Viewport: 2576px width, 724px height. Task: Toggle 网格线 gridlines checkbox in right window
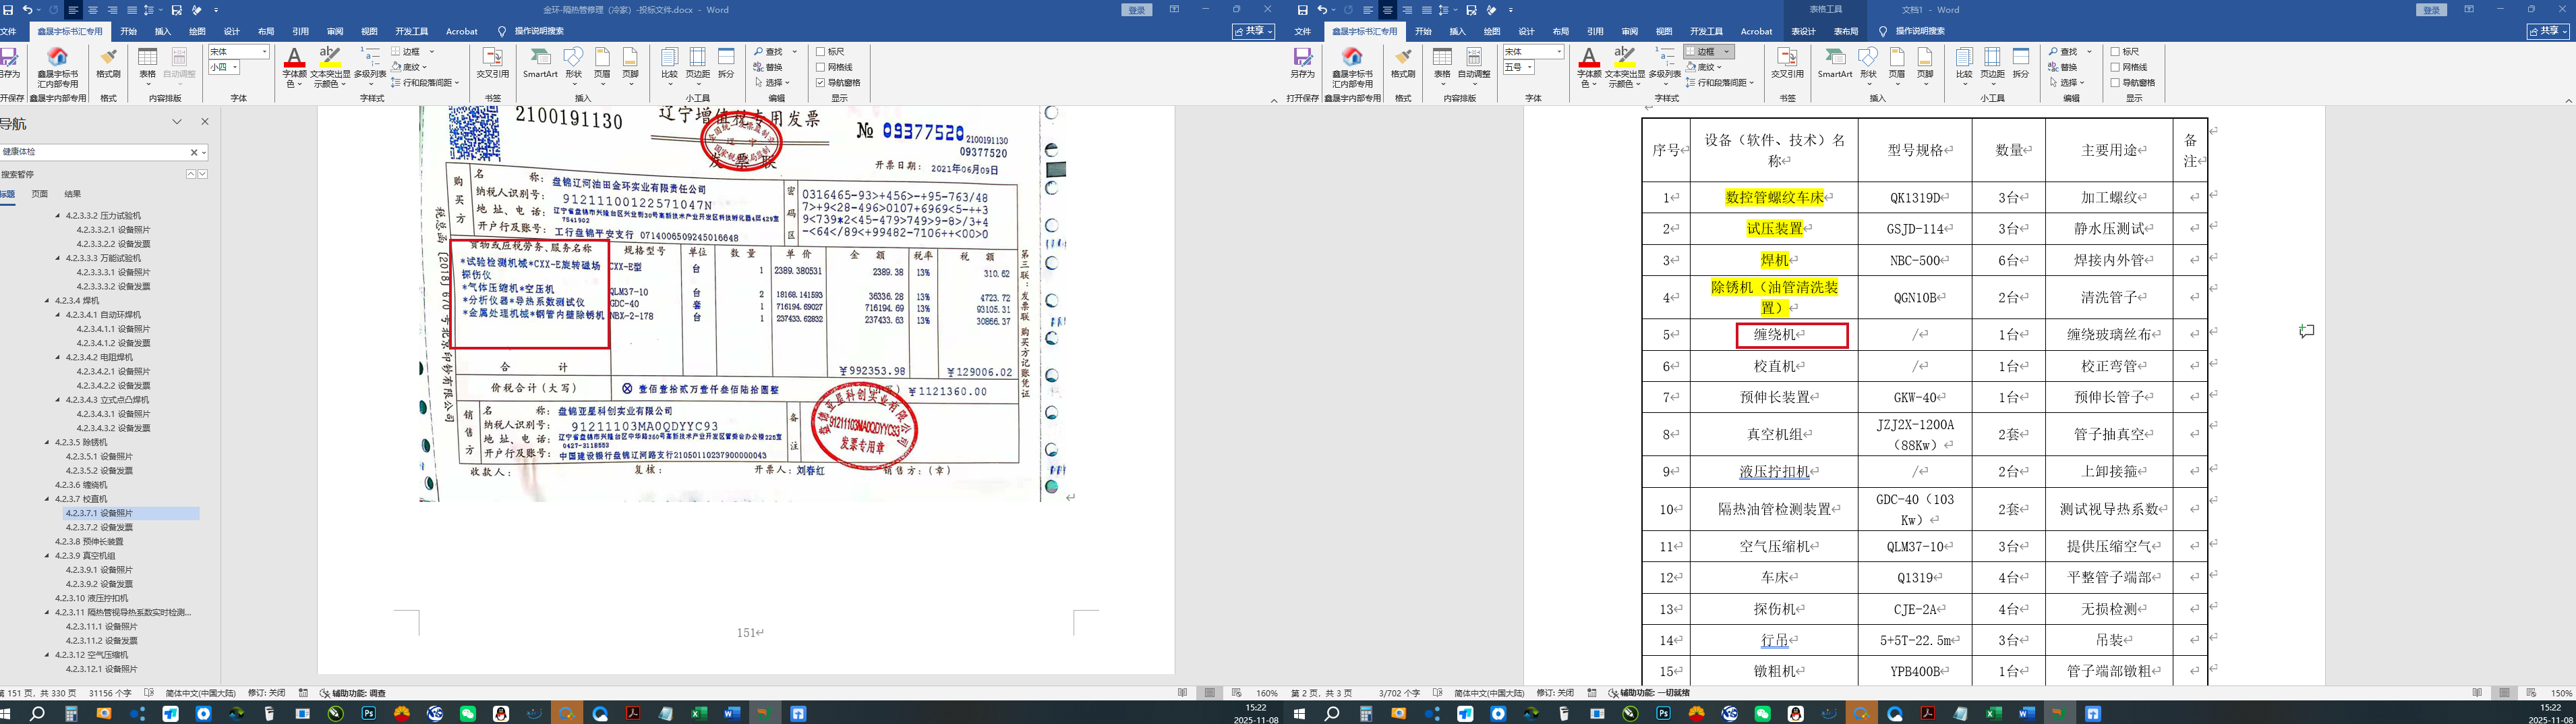[2116, 67]
